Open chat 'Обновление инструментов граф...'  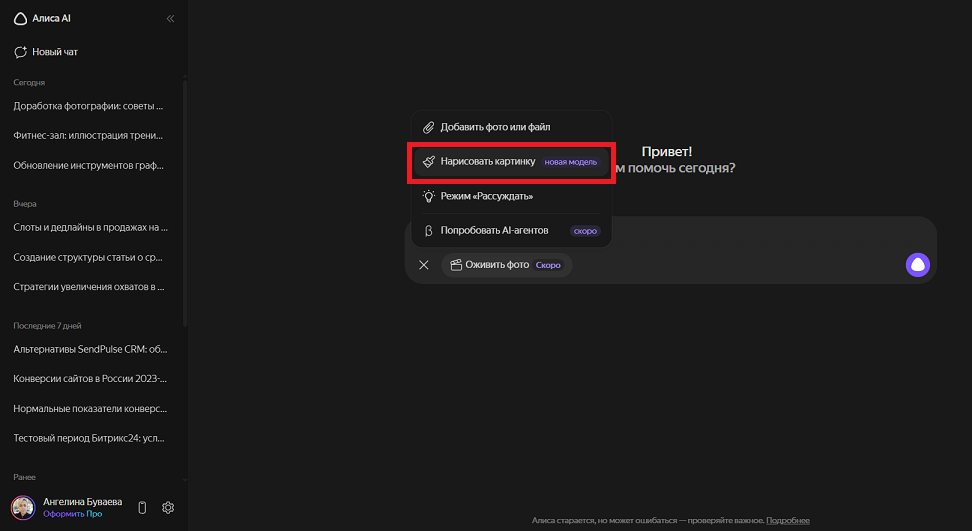(x=89, y=165)
